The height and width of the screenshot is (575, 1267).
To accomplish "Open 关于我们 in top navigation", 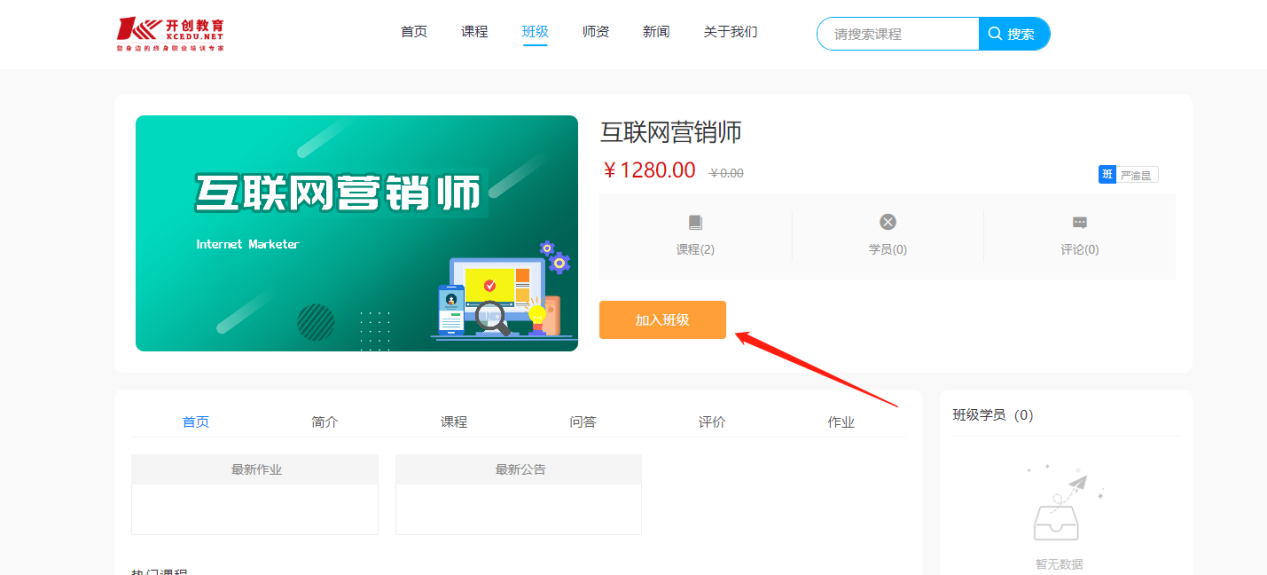I will (730, 32).
